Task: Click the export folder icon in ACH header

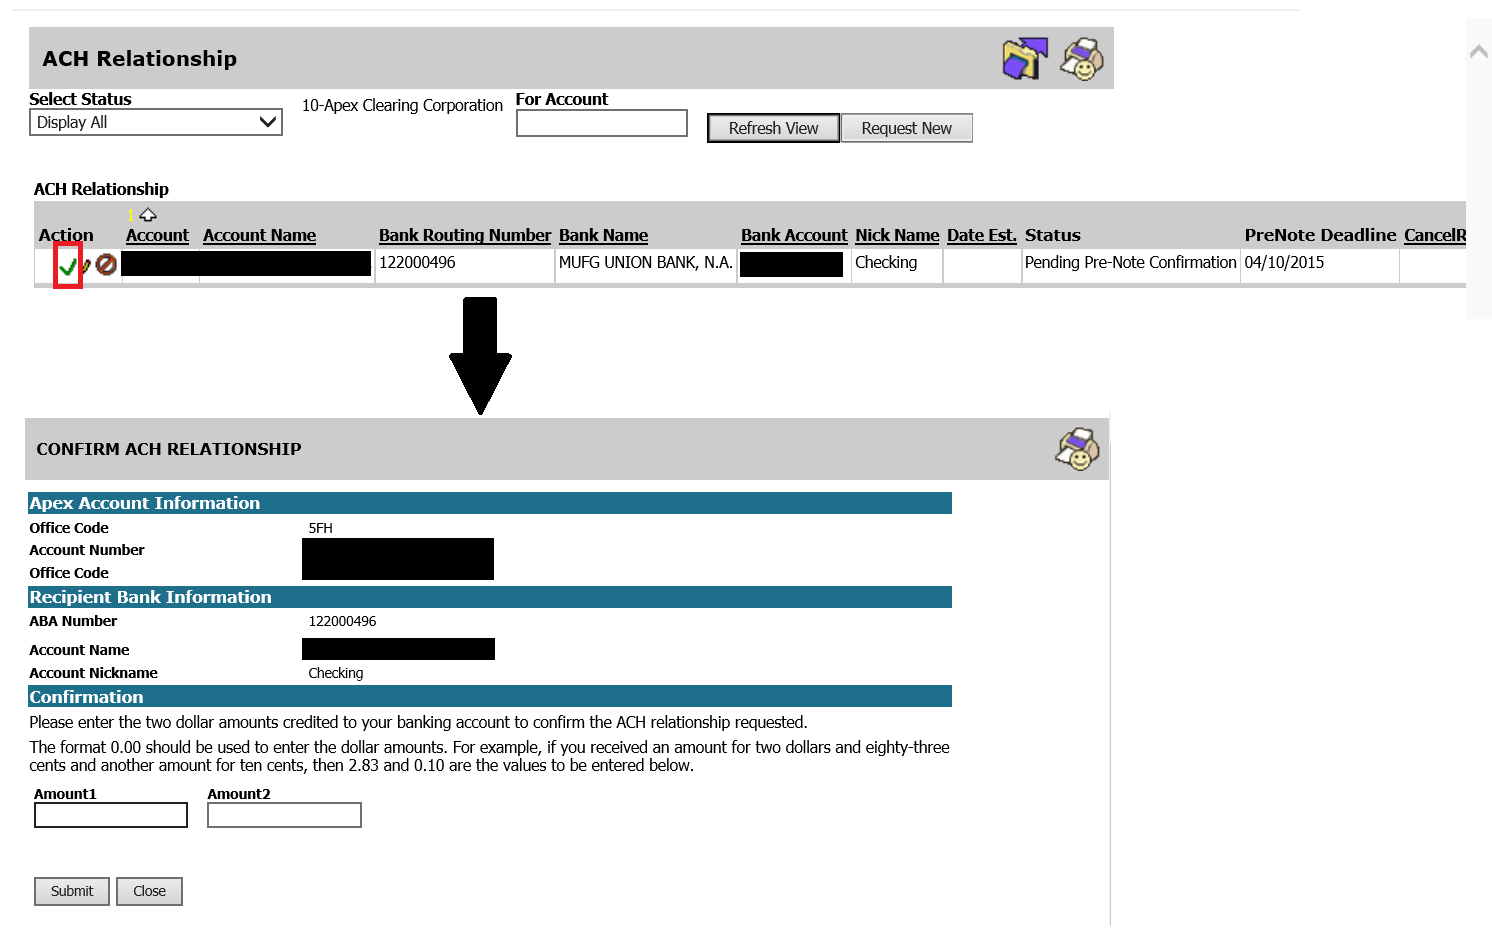Action: [1024, 59]
